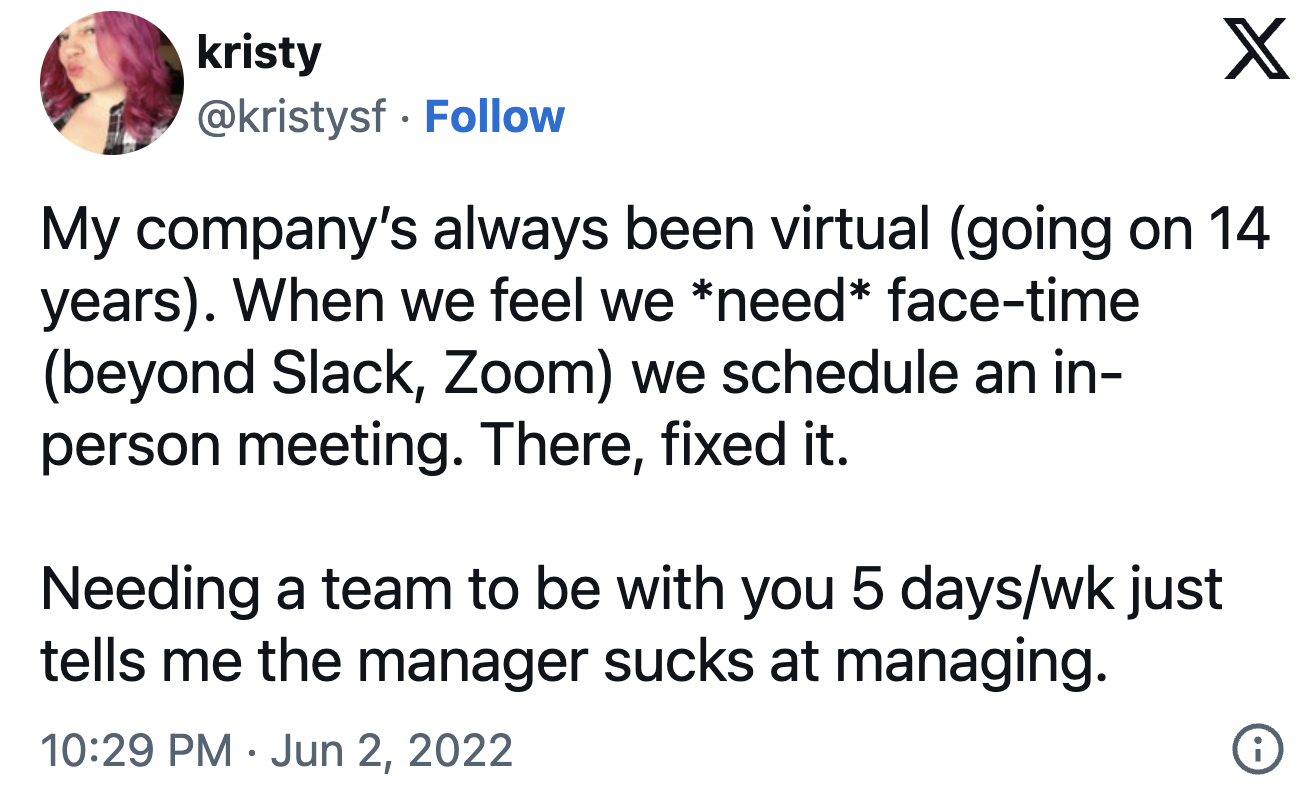
Task: Click the word Zoom in the tweet
Action: click(x=524, y=372)
